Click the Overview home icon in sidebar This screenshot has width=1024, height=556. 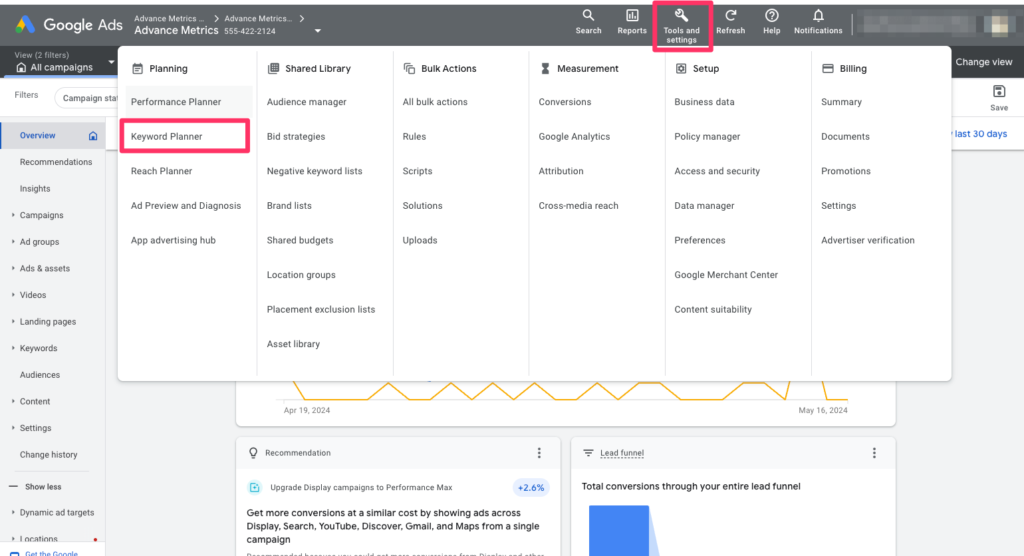click(93, 136)
